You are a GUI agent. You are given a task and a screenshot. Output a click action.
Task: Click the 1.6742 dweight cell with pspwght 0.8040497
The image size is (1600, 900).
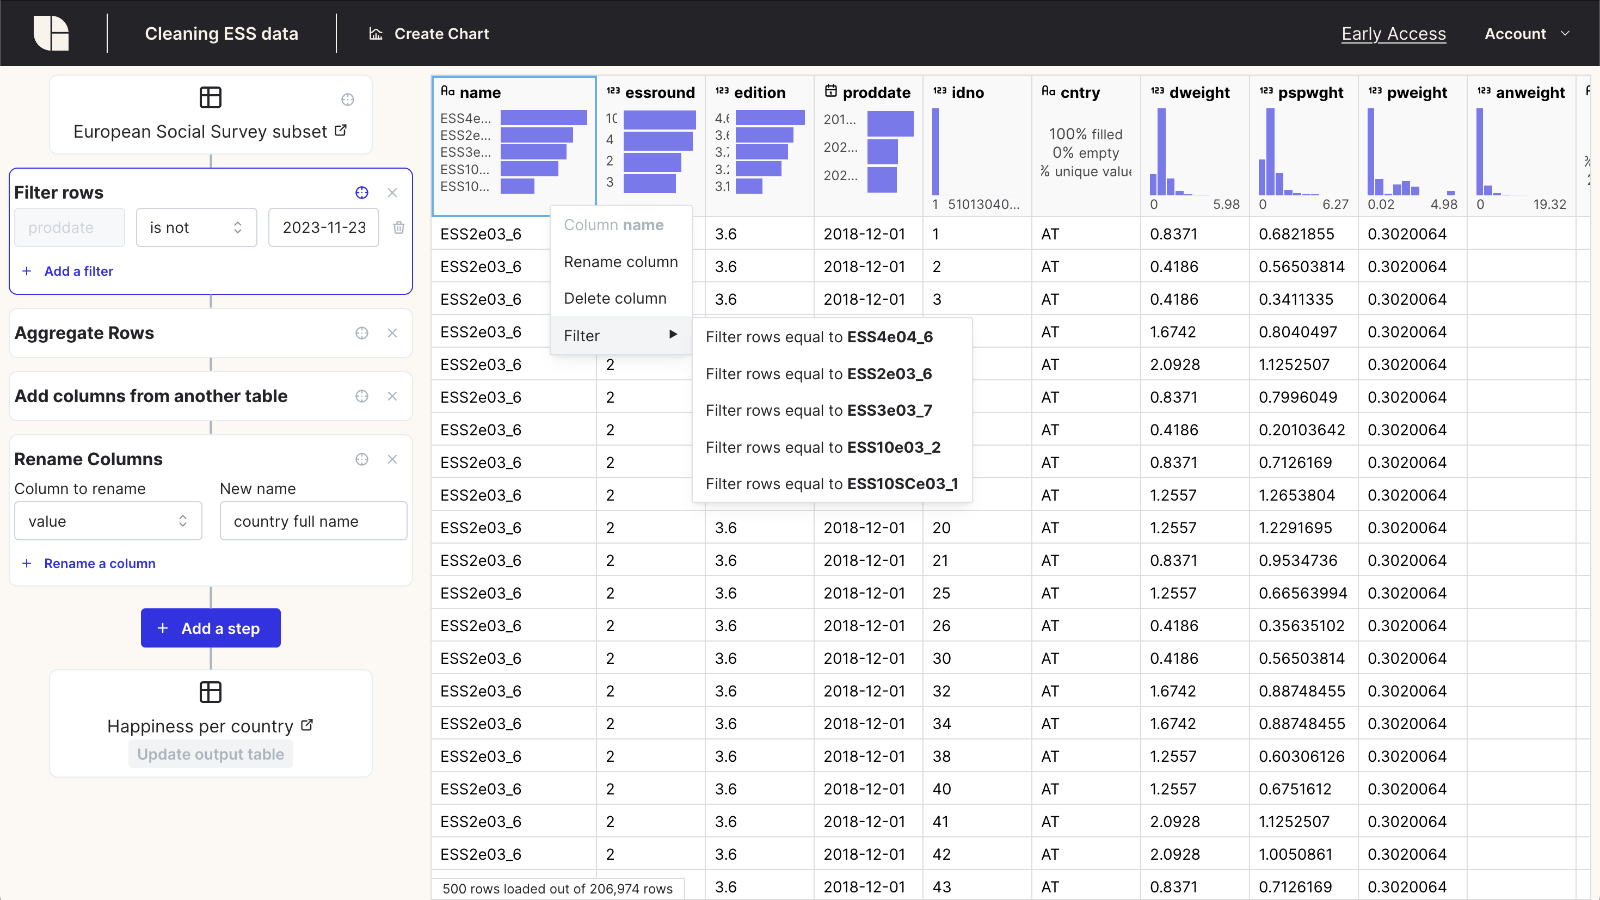tap(1195, 332)
